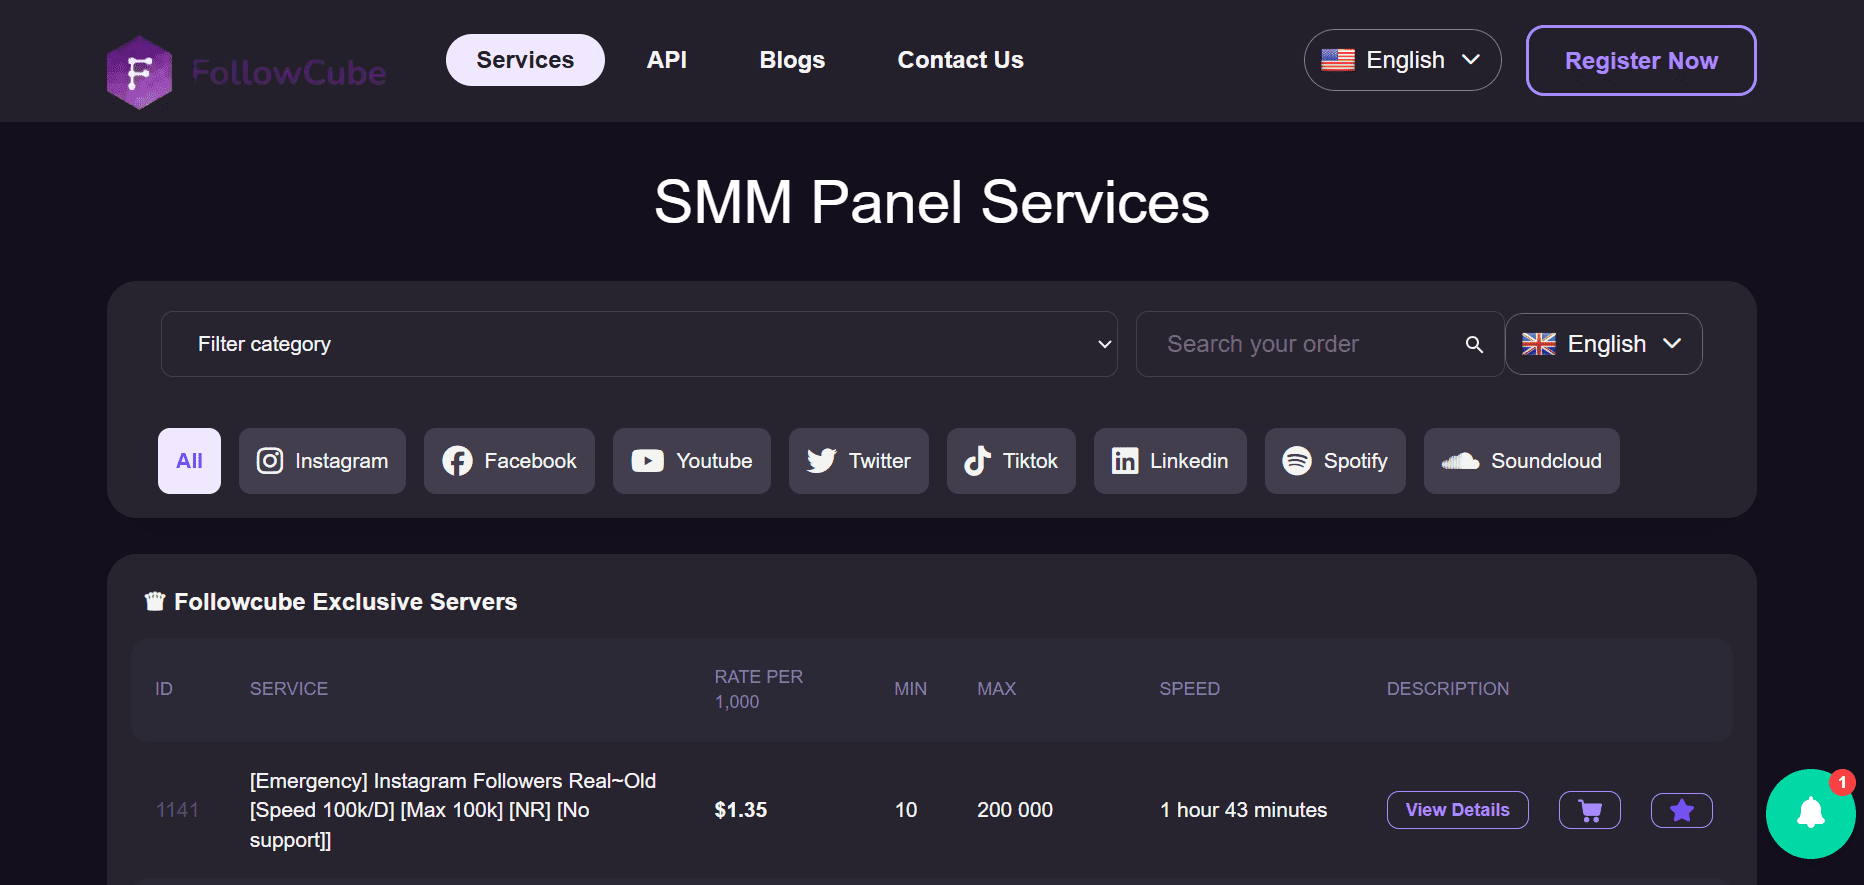This screenshot has width=1864, height=885.
Task: Open the UK English language dropdown
Action: 1603,344
